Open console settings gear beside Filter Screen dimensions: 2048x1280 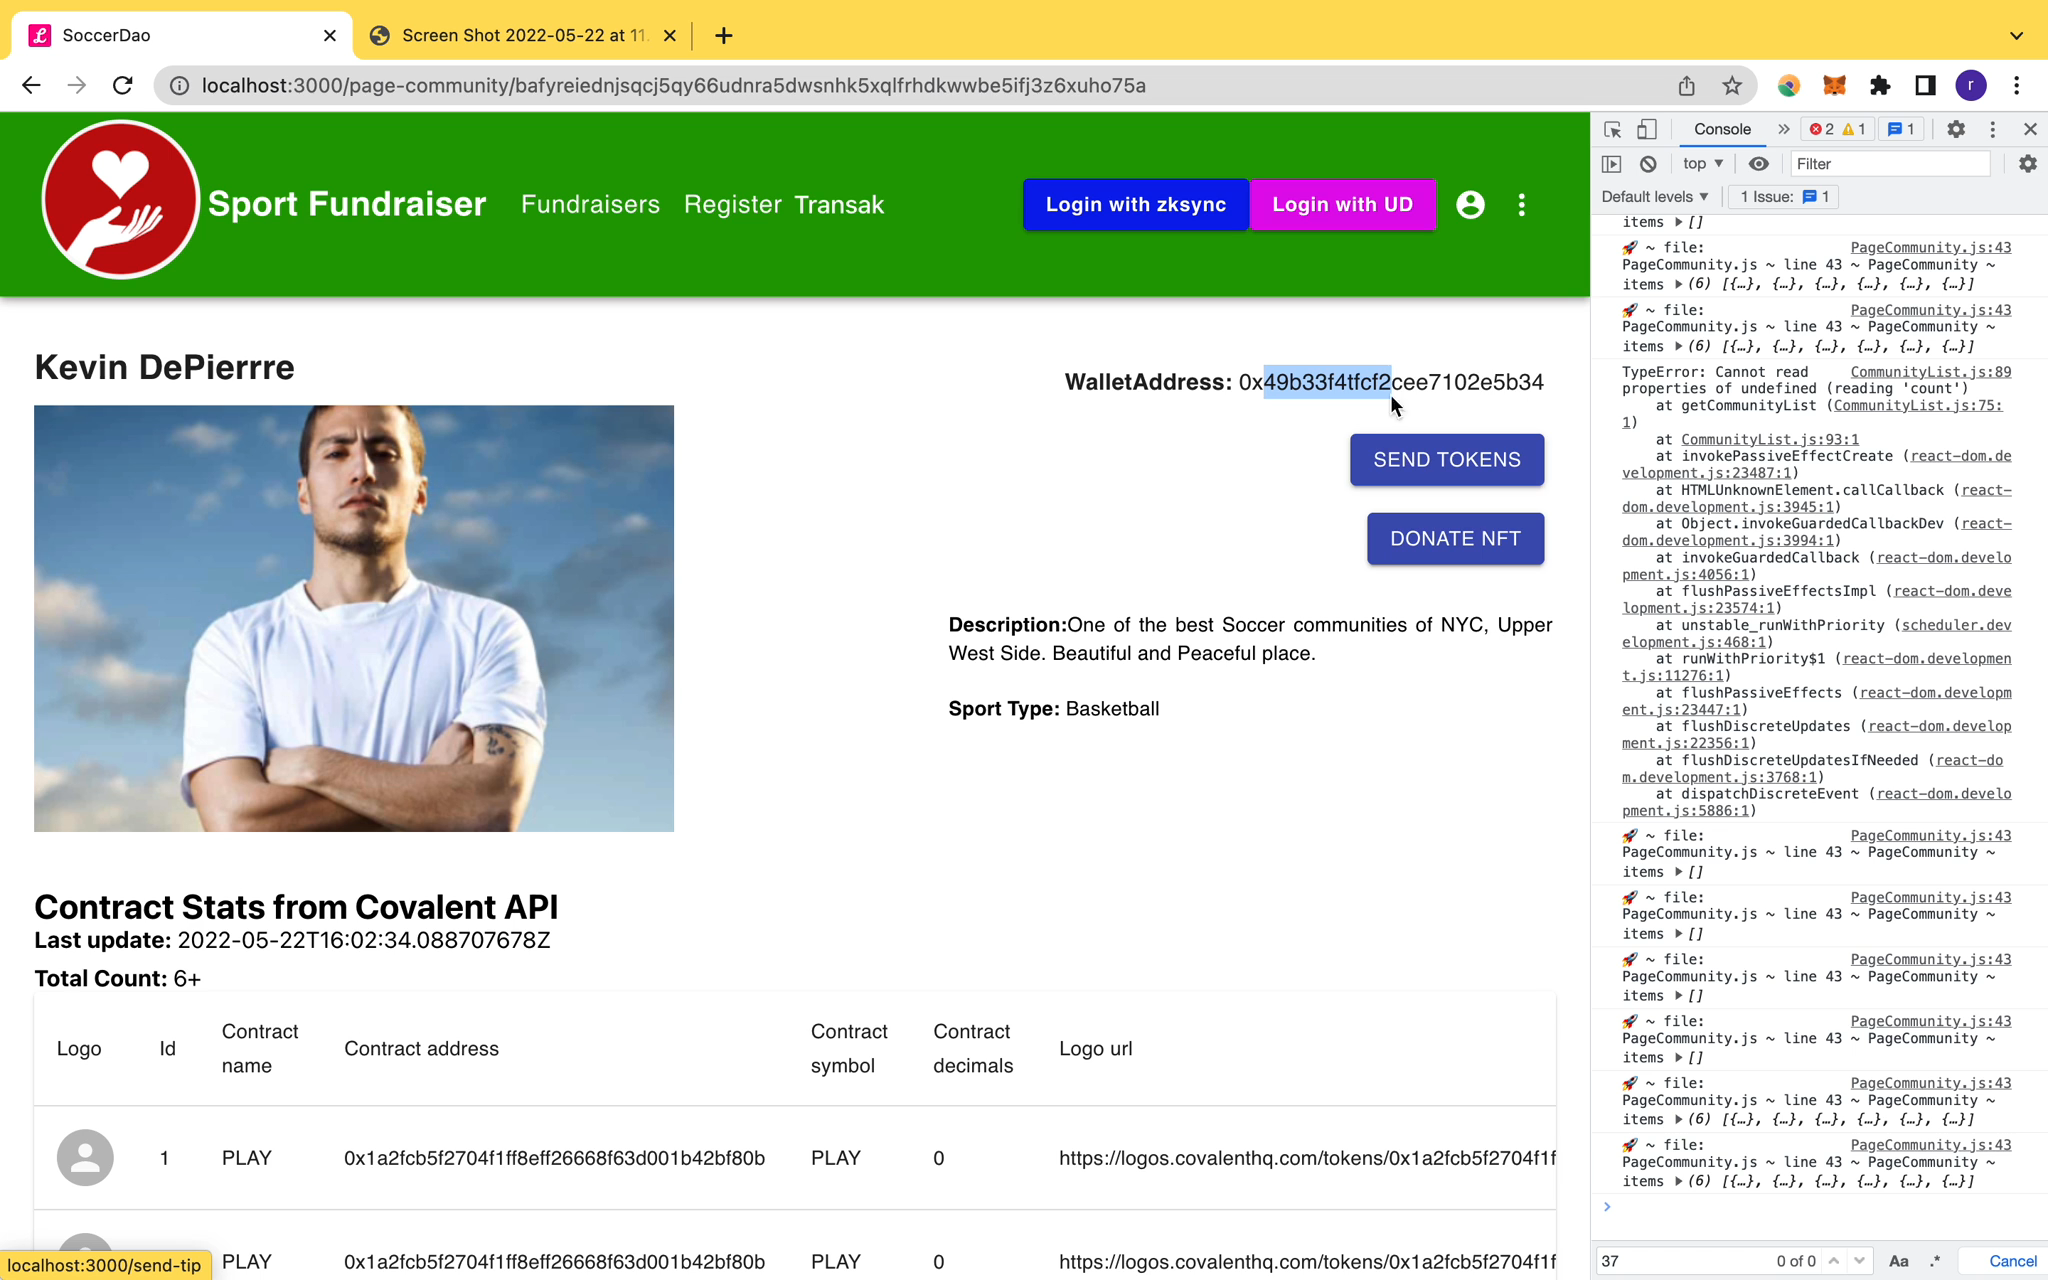coord(2027,164)
